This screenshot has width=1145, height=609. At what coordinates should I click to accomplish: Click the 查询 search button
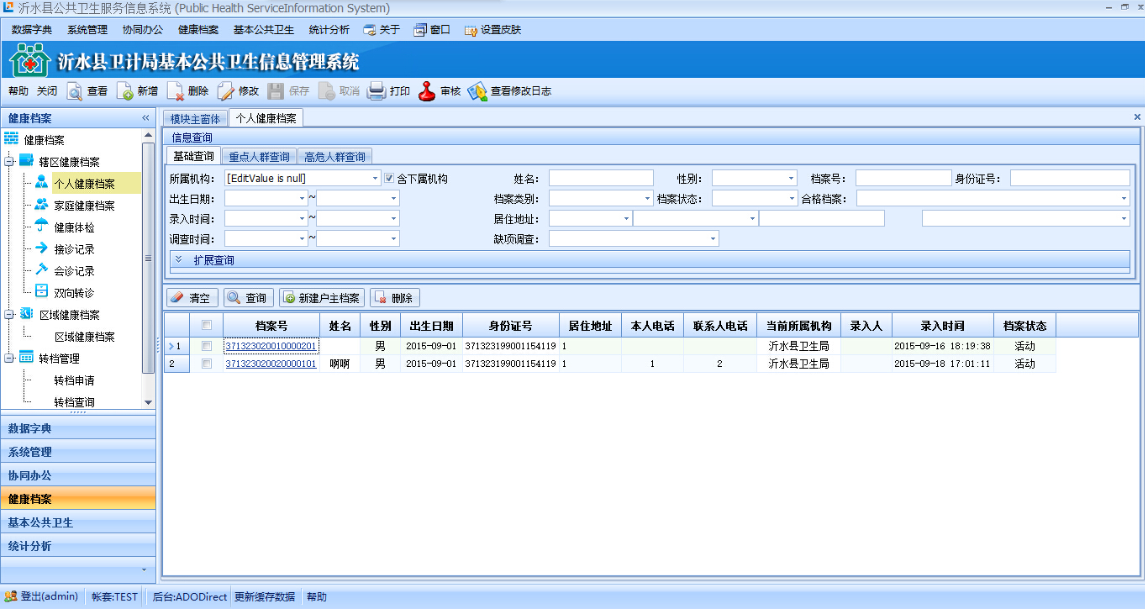pos(247,298)
